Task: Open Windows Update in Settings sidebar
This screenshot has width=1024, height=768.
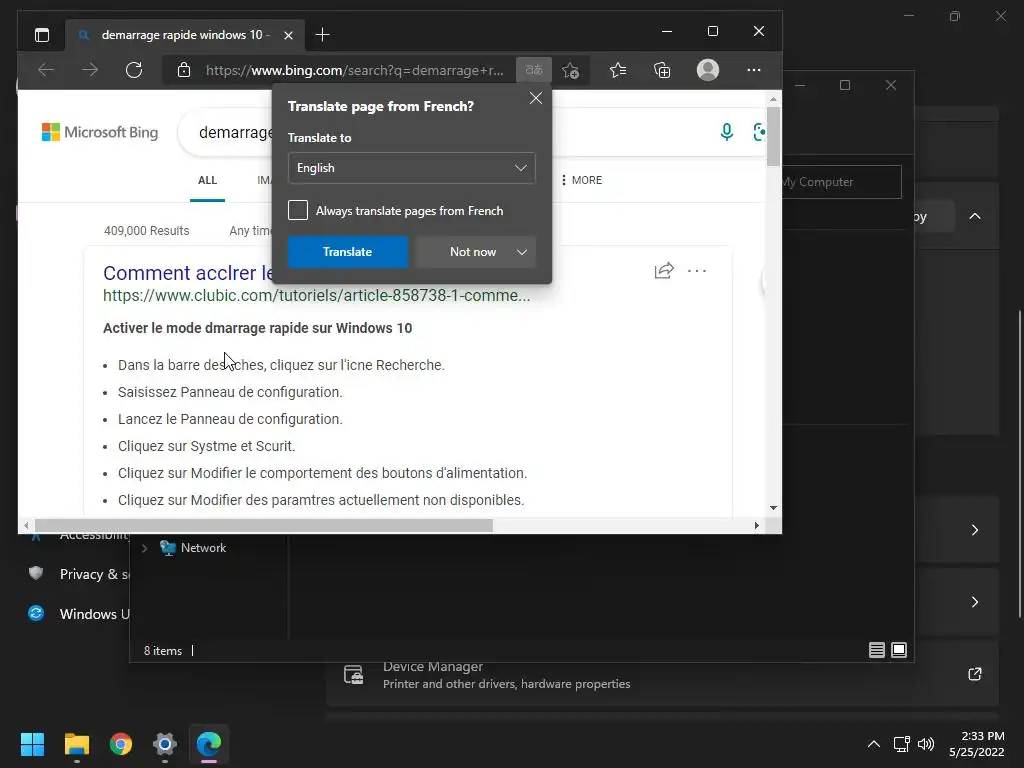Action: point(78,614)
